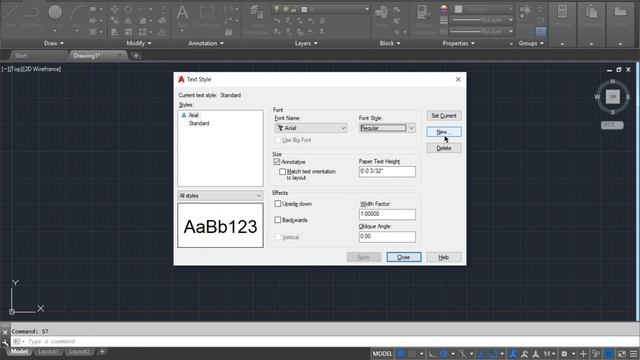The width and height of the screenshot is (640, 360).
Task: Expand the Annotation panel
Action: (206, 43)
